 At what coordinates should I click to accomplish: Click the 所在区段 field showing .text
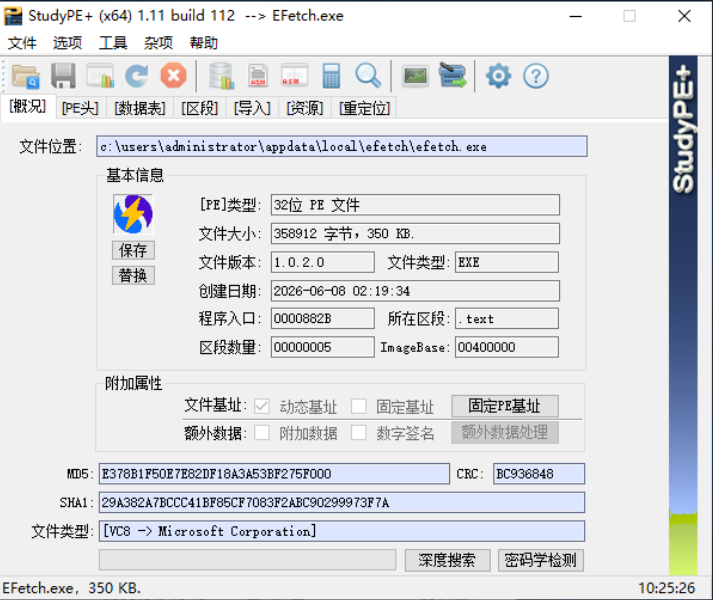coord(507,319)
